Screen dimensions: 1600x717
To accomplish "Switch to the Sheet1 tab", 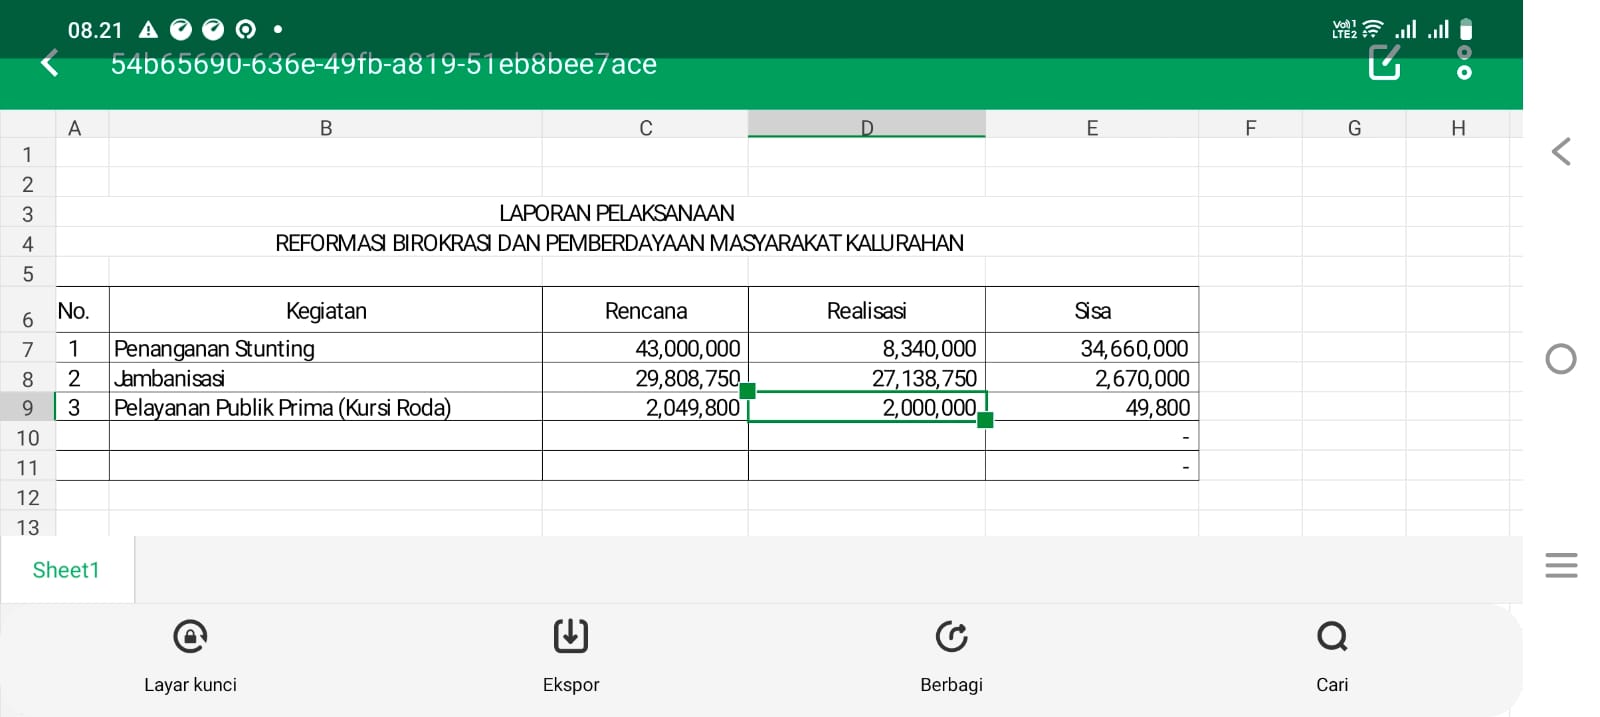I will pyautogui.click(x=66, y=570).
